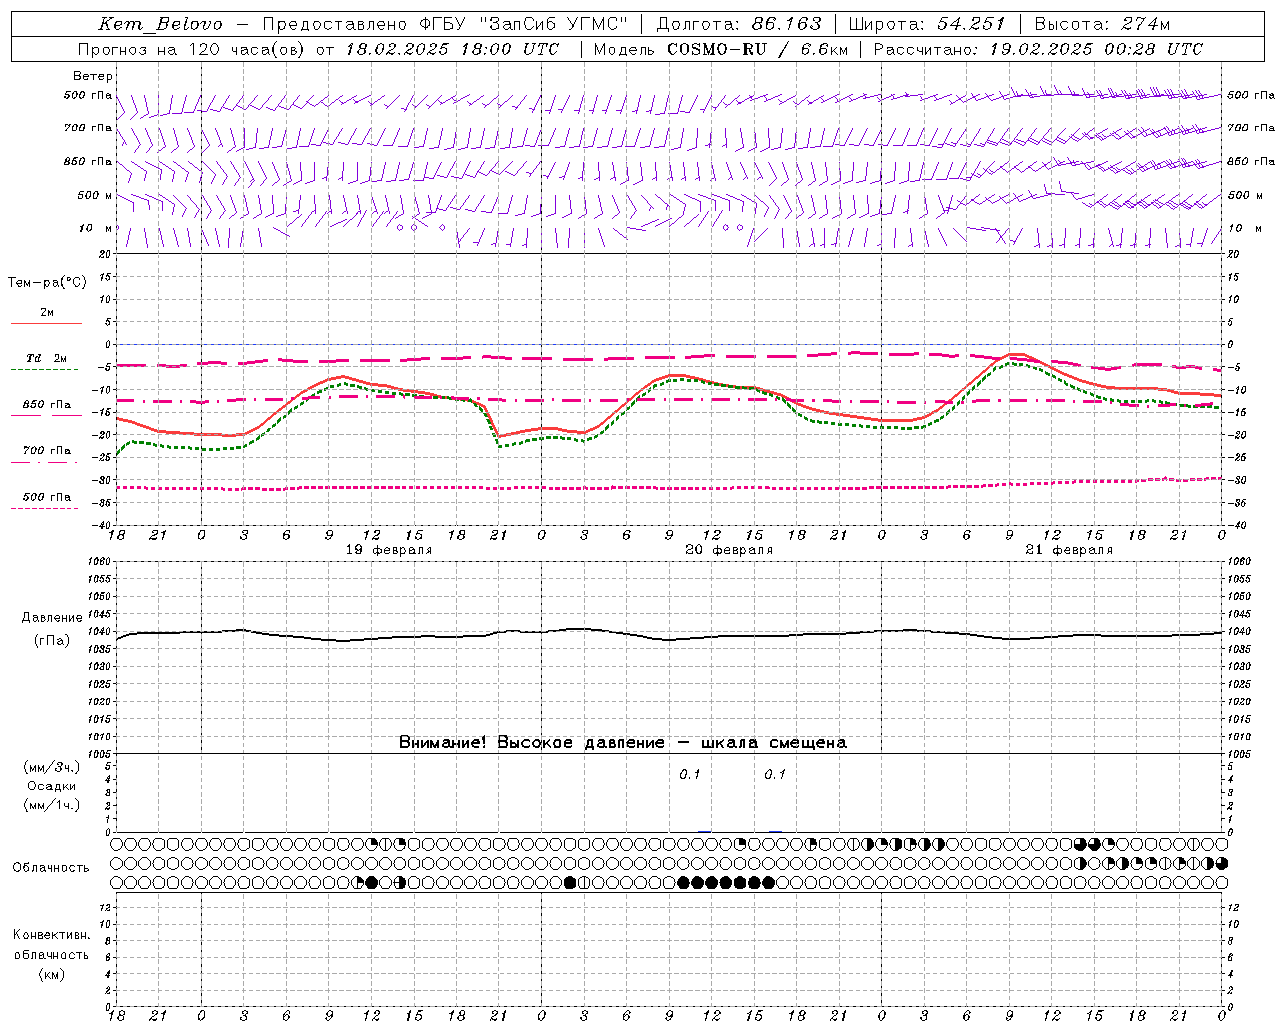Click the Облачность section label
This screenshot has width=1280, height=1024.
pos(51,868)
